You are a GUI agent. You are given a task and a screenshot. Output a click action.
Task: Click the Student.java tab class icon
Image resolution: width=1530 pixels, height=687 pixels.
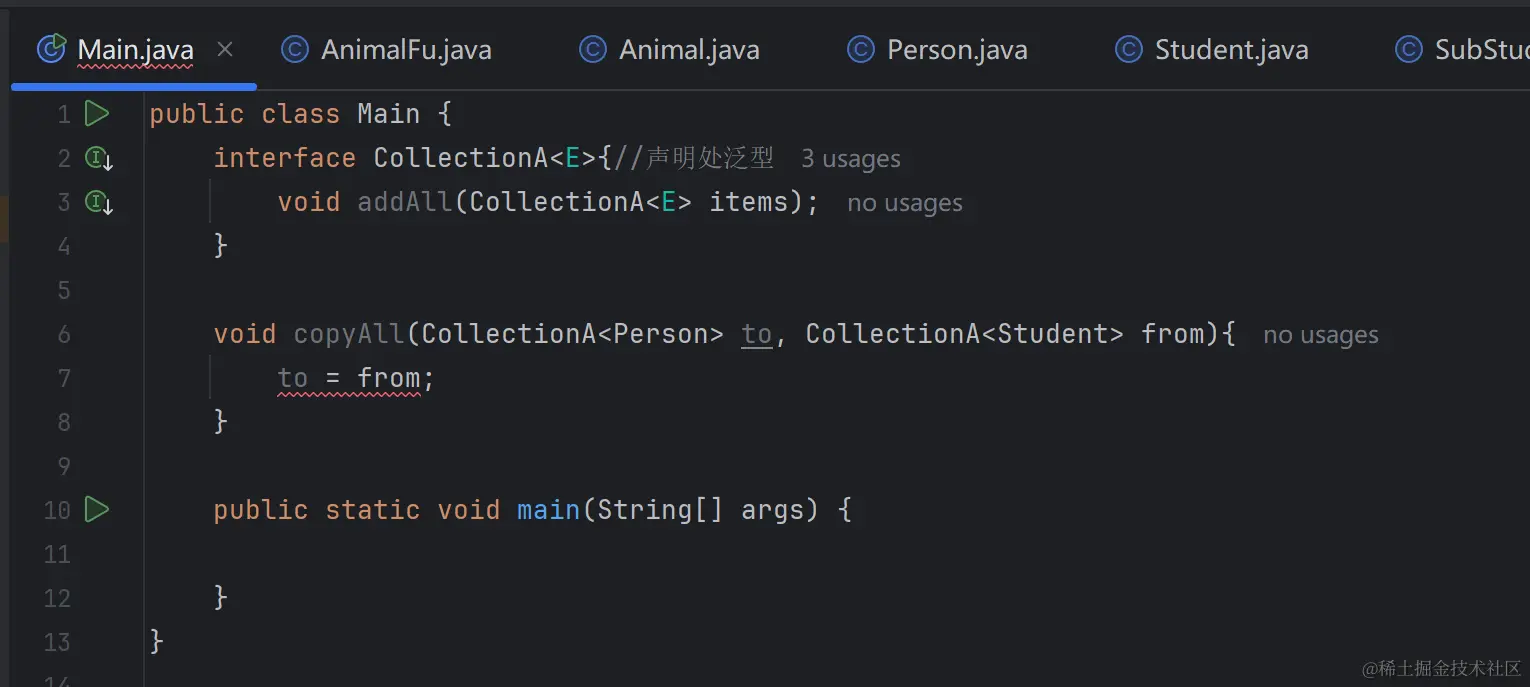(x=1129, y=49)
